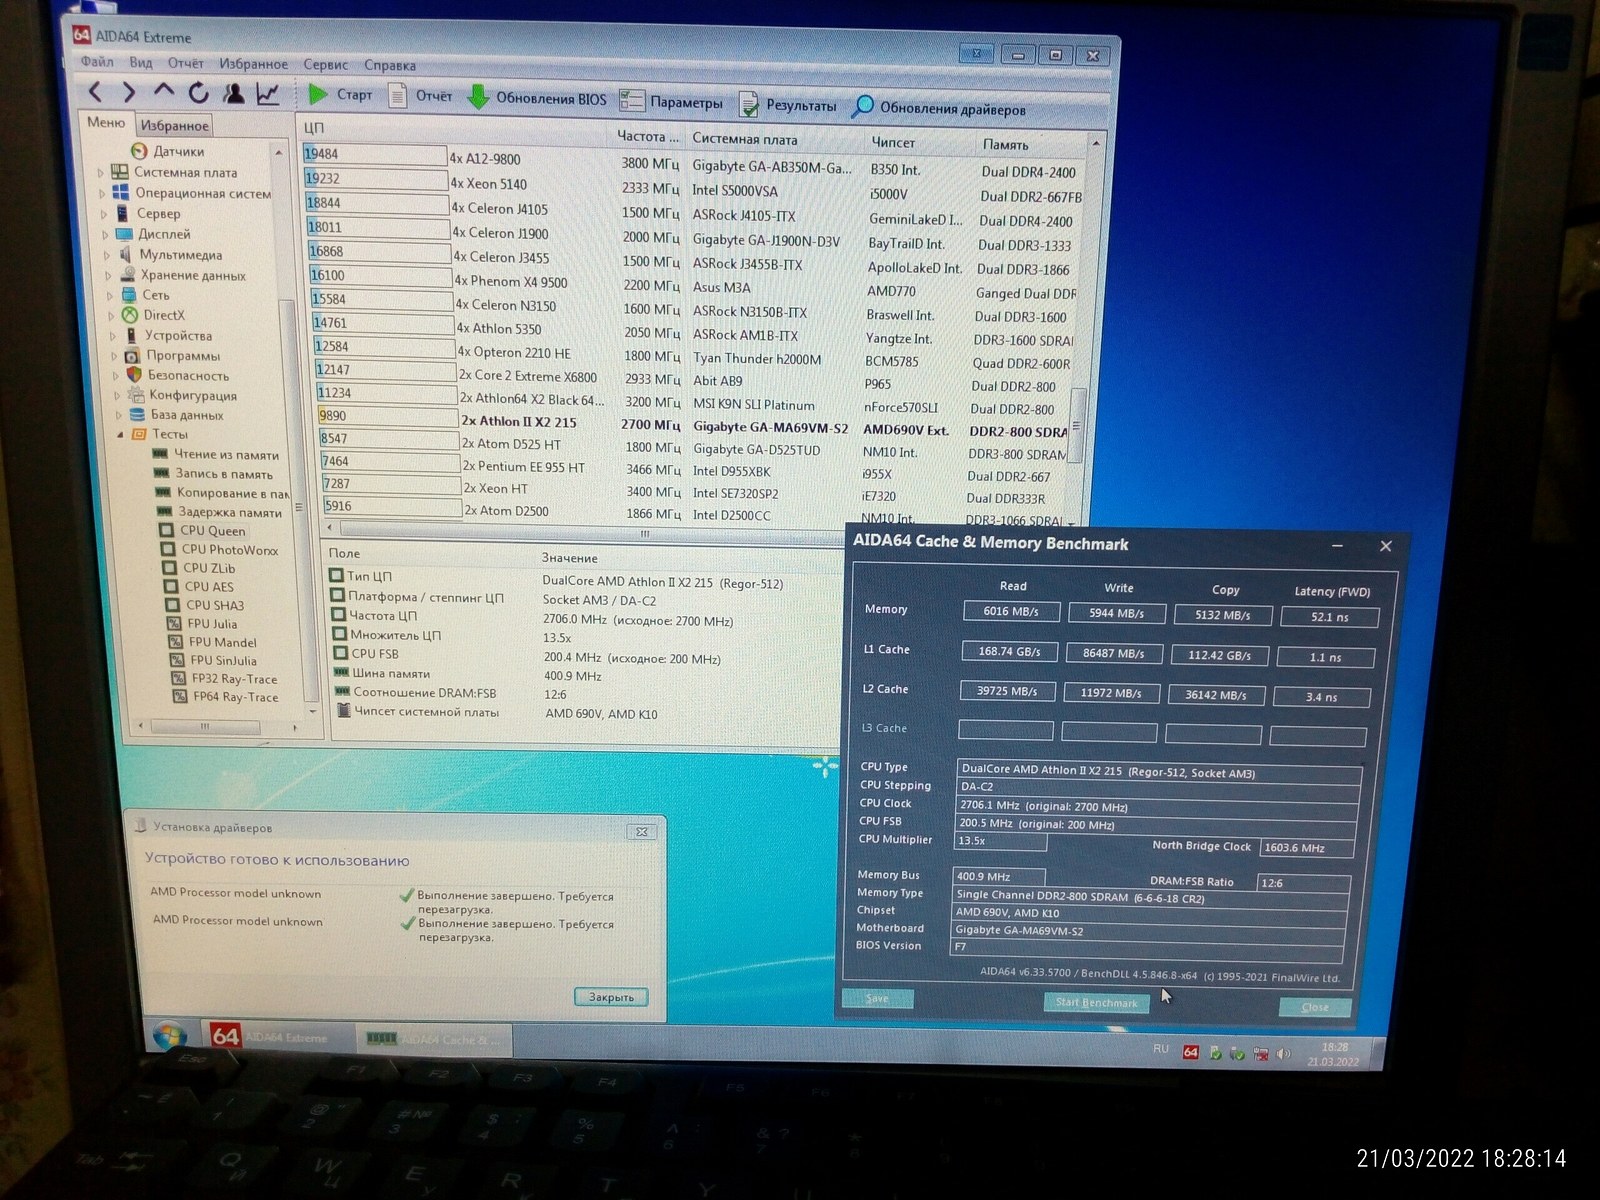Open Результаты from the toolbar

(x=787, y=105)
